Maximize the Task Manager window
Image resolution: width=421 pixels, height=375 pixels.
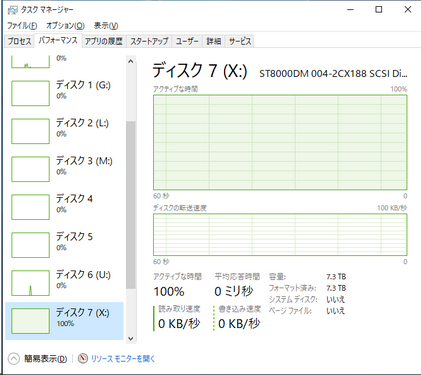point(379,10)
